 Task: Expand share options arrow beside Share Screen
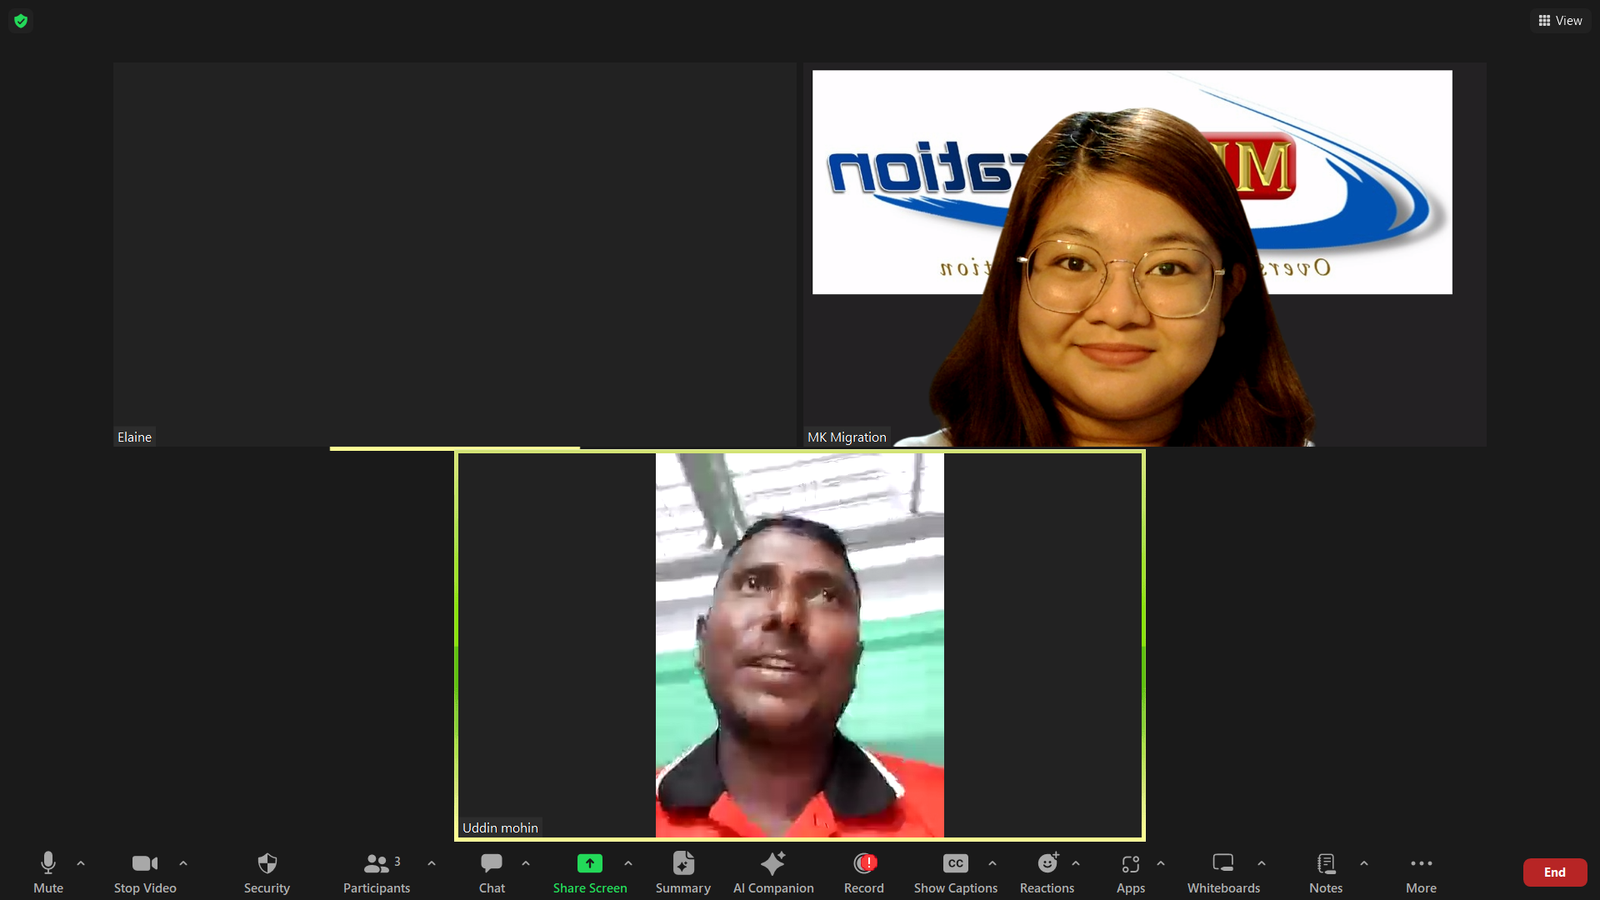pos(628,863)
